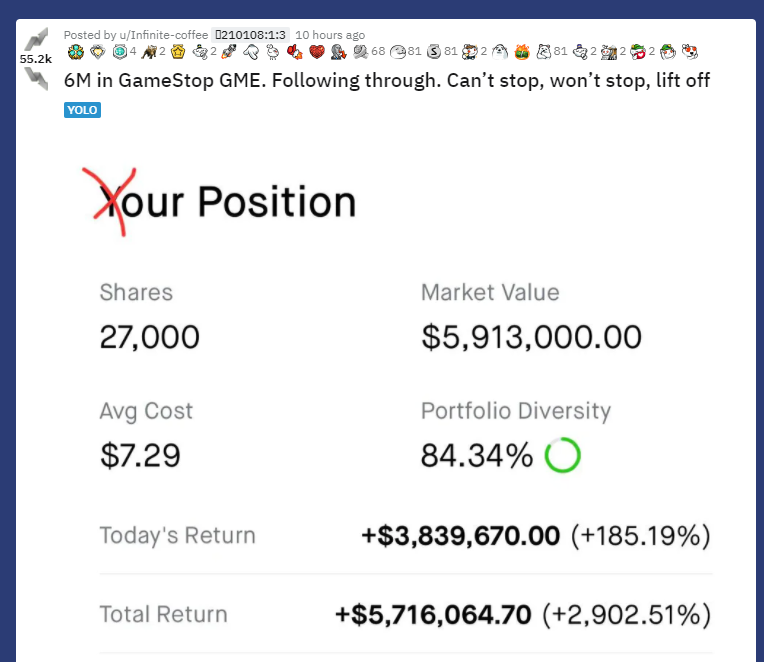Viewport: 764px width, 662px height.
Task: Click the white ghost award icon
Action: [501, 51]
